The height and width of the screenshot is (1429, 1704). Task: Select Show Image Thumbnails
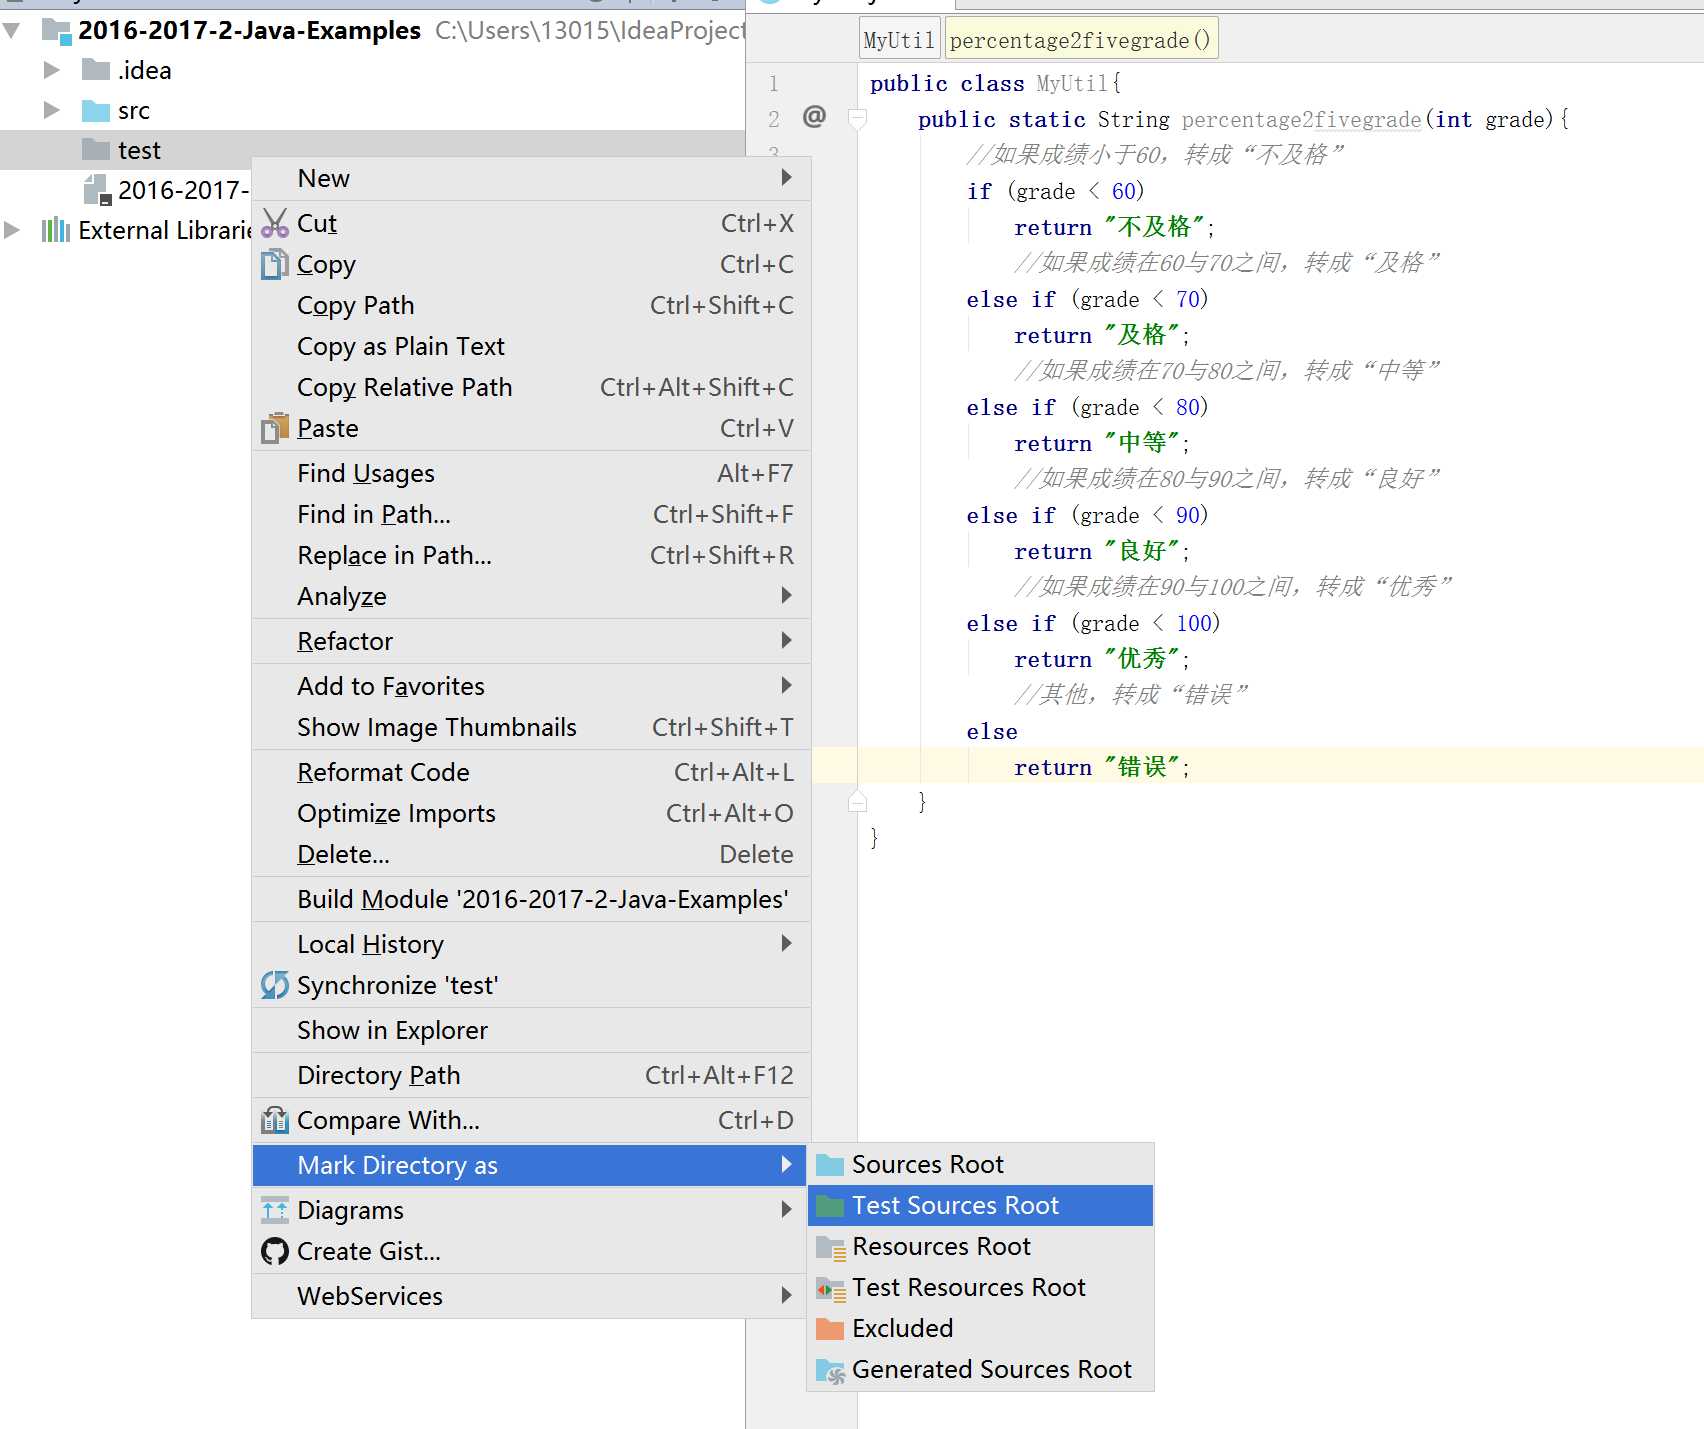tap(531, 727)
